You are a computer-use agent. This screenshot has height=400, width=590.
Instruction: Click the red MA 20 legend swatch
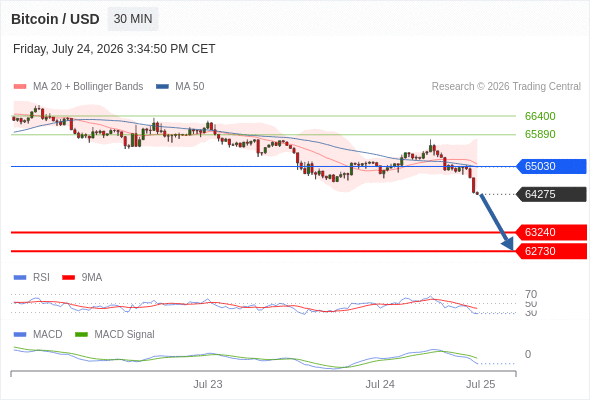click(x=20, y=87)
